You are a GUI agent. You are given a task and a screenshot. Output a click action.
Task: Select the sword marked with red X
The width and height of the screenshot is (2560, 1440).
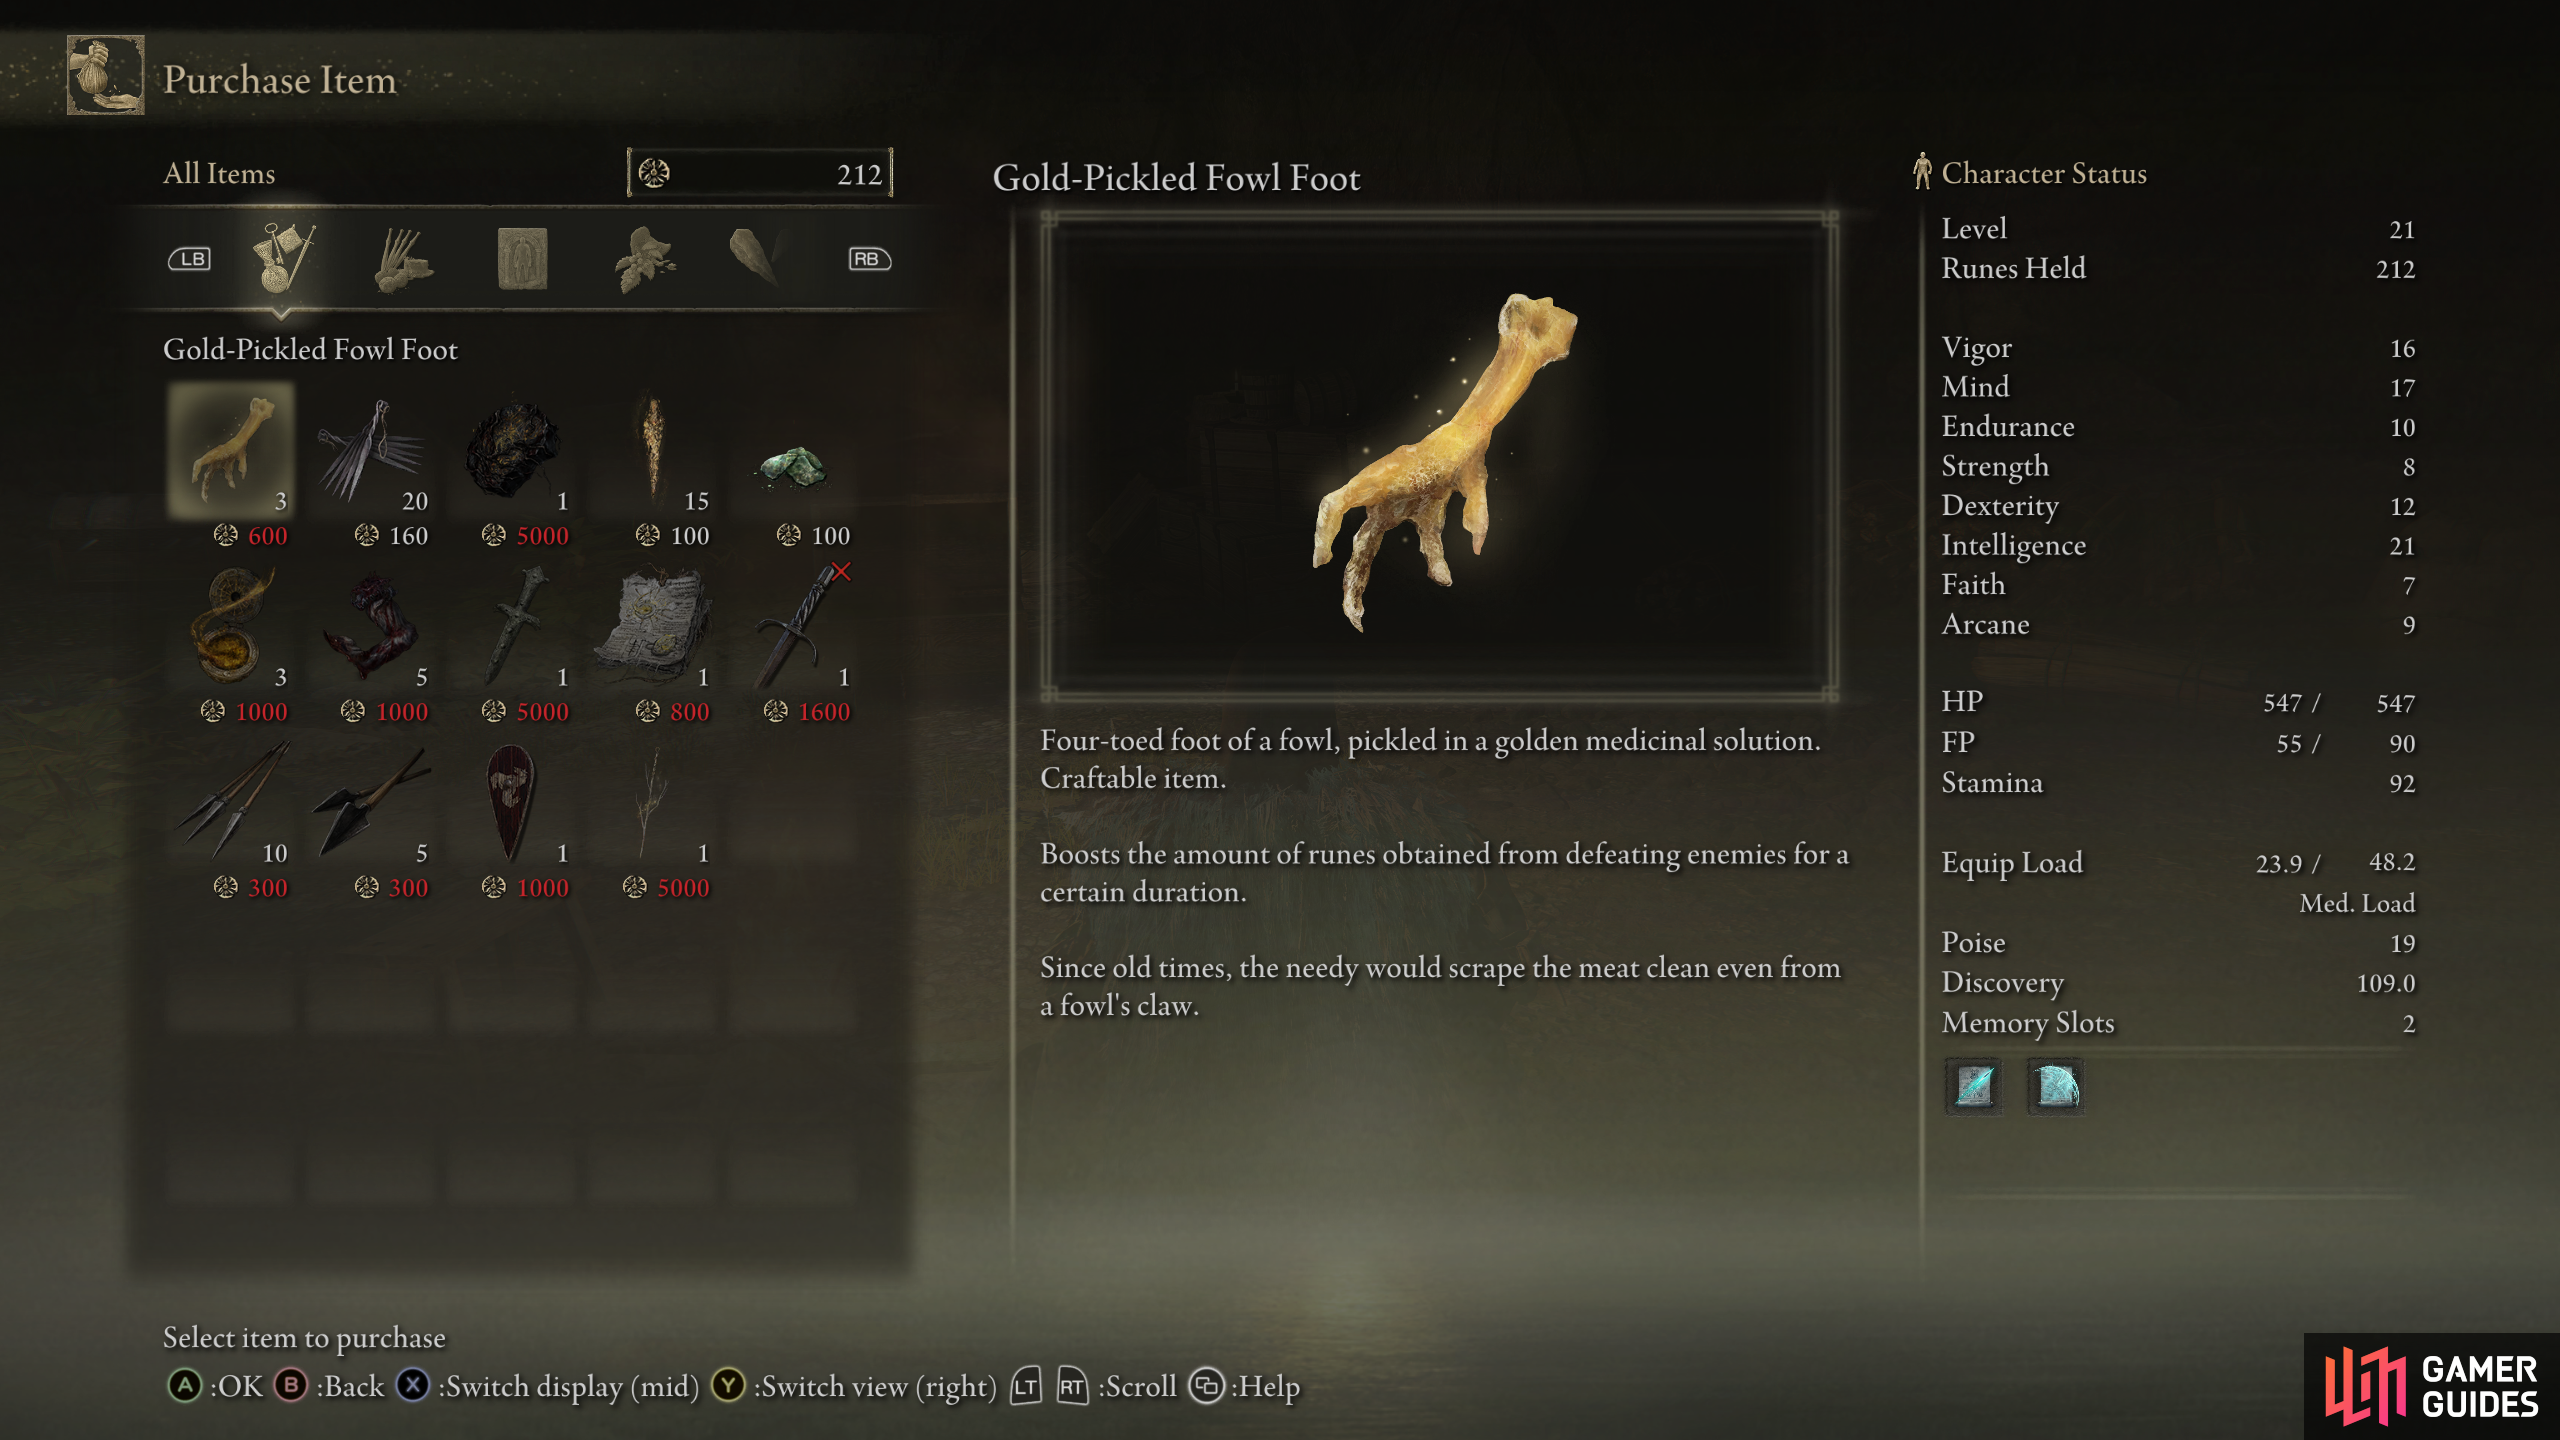coord(794,627)
